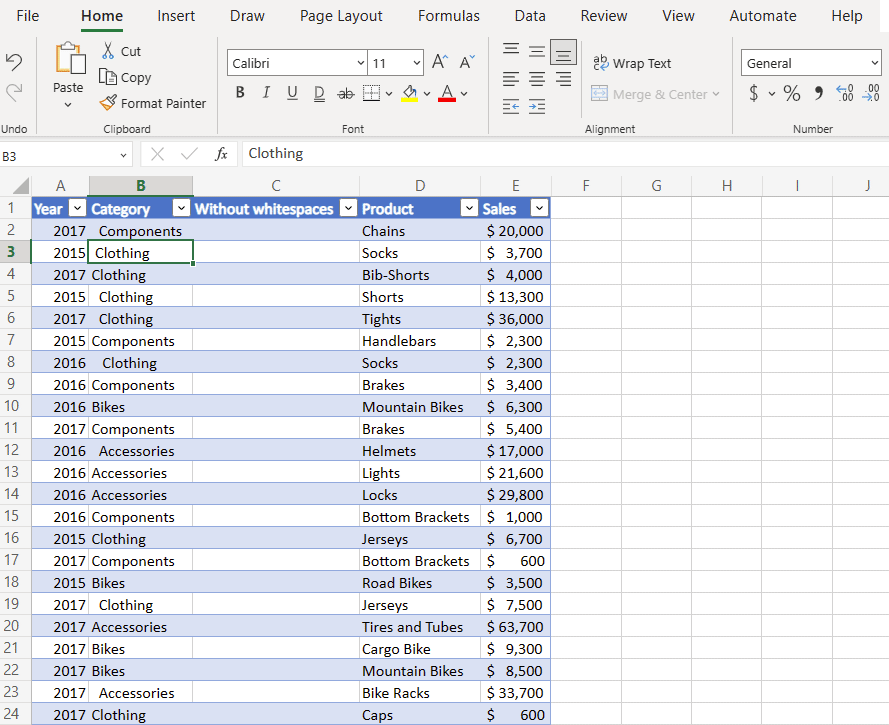Click the Increase Font Size button

[x=438, y=61]
